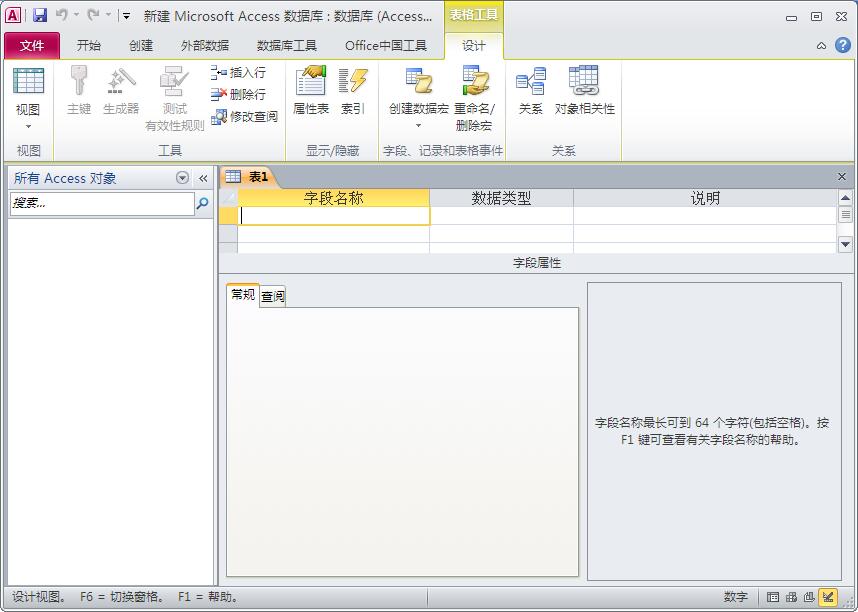Image resolution: width=858 pixels, height=612 pixels.
Task: Toggle the 索引 indexes button
Action: (352, 90)
